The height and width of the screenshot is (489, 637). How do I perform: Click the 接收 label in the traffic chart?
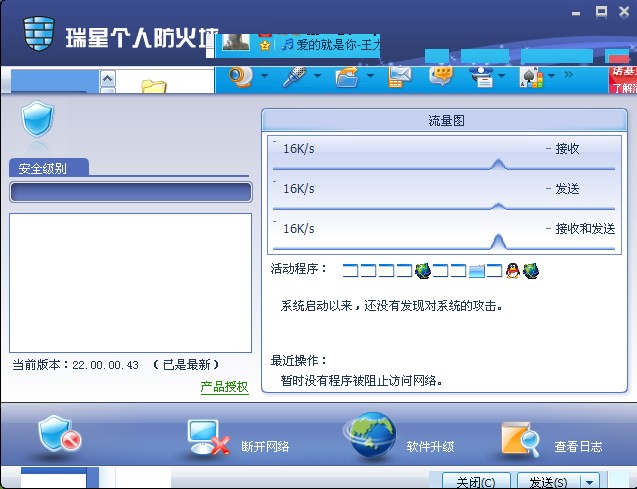pos(567,149)
